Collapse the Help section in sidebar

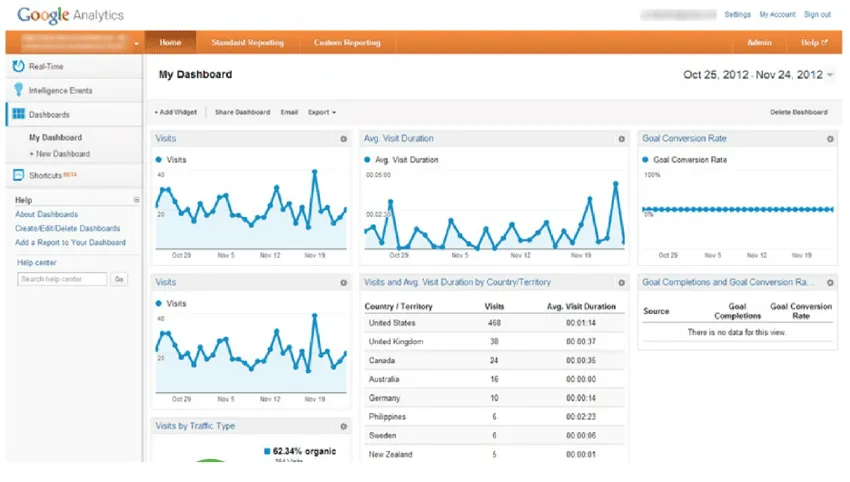(x=137, y=200)
